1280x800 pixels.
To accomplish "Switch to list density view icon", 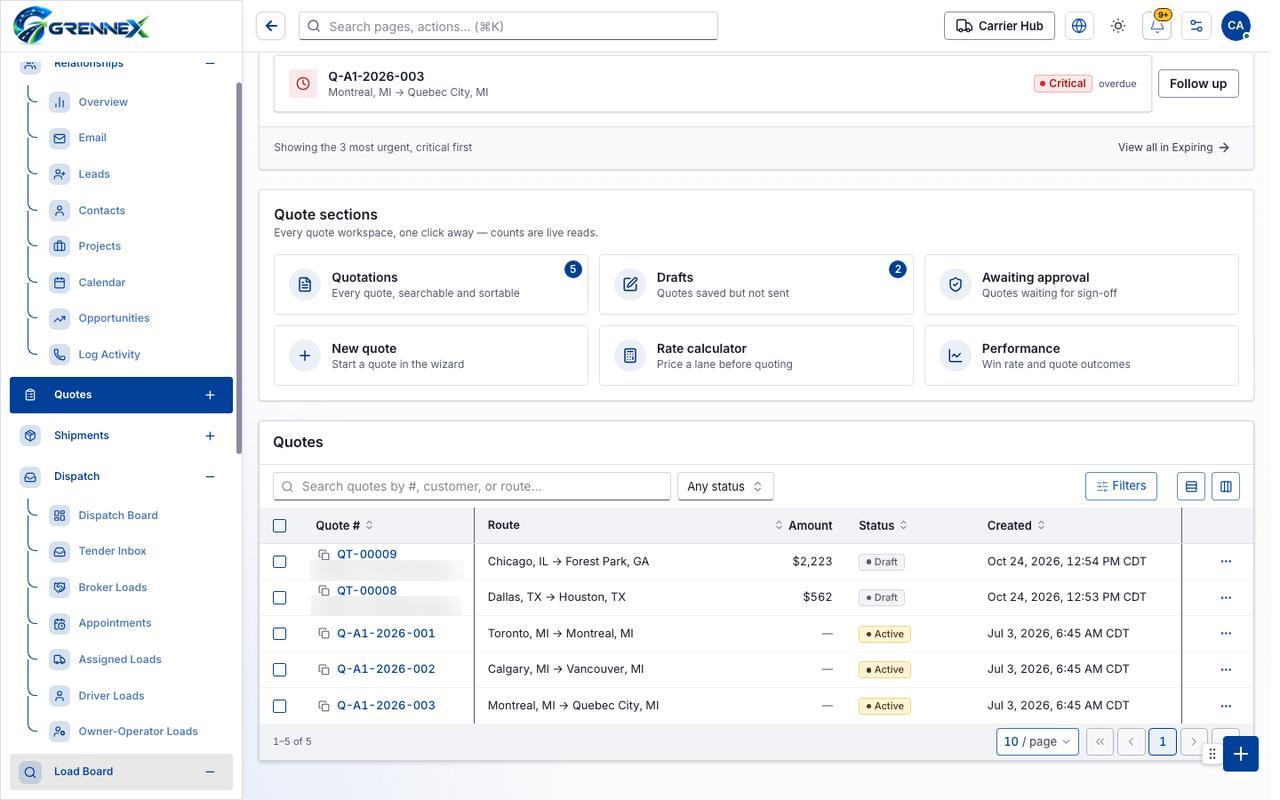I will pos(1191,486).
